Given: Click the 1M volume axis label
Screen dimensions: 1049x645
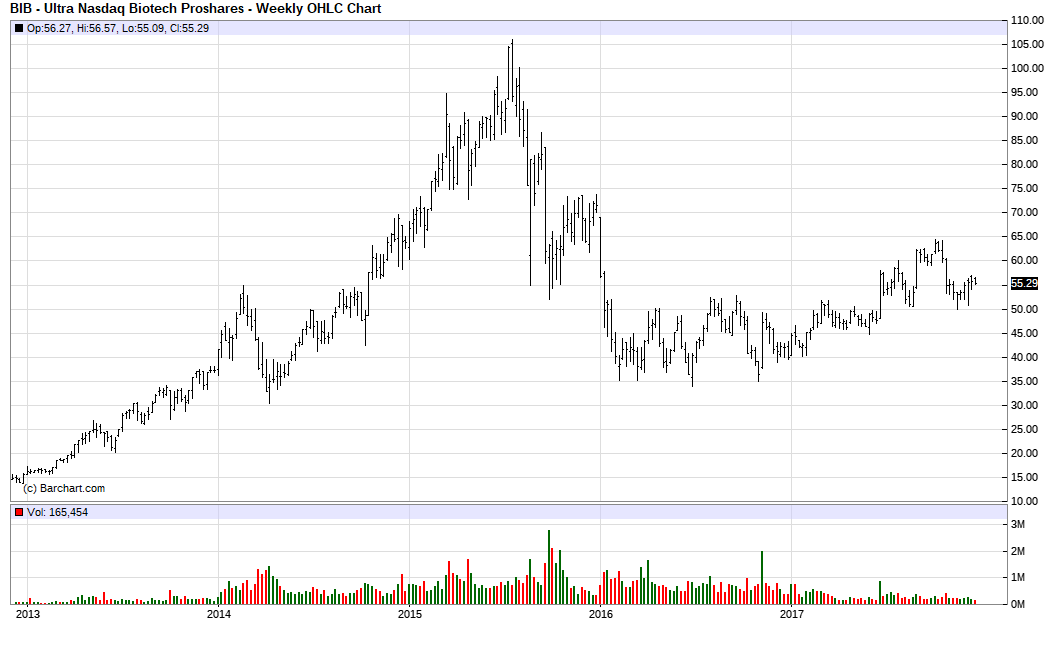Looking at the screenshot, I should tap(1018, 577).
